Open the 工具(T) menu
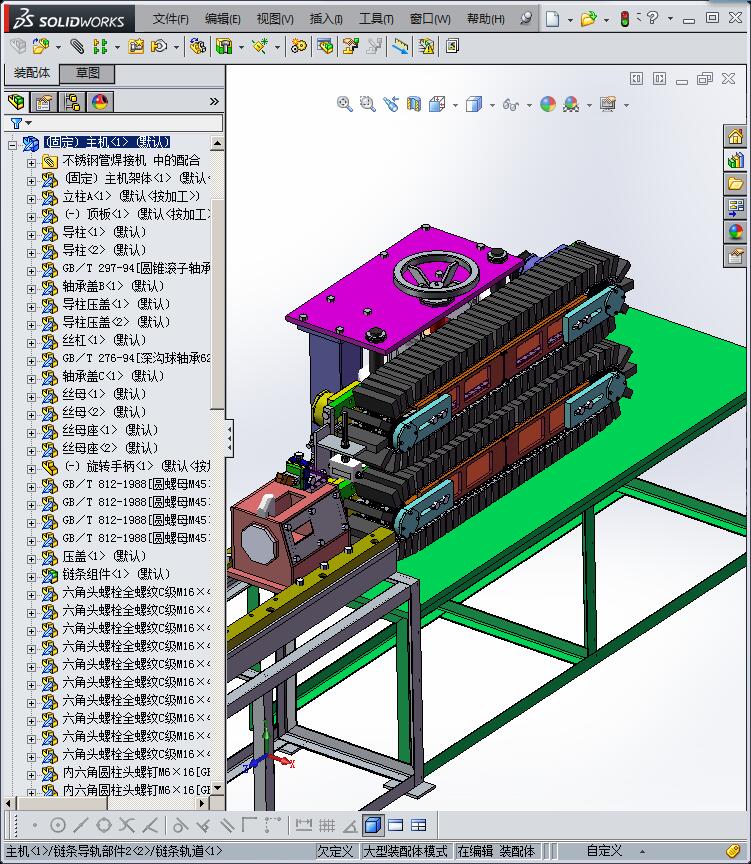751x864 pixels. (376, 19)
